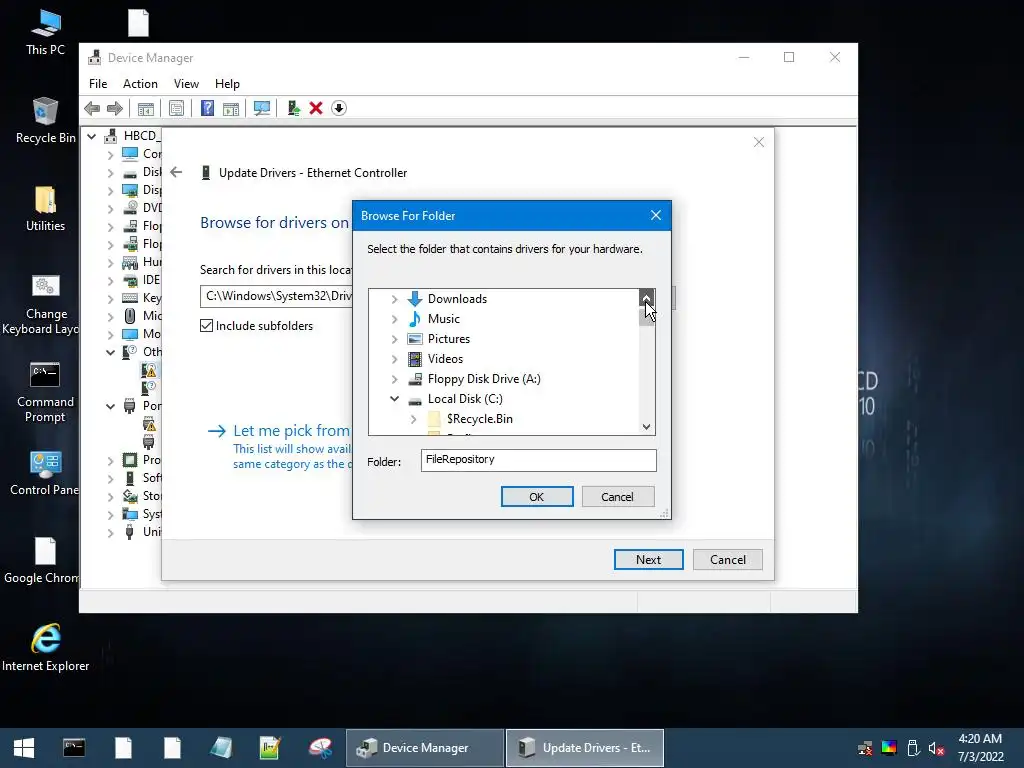Click the Update driver toolbar icon
This screenshot has height=768, width=1024.
293,108
